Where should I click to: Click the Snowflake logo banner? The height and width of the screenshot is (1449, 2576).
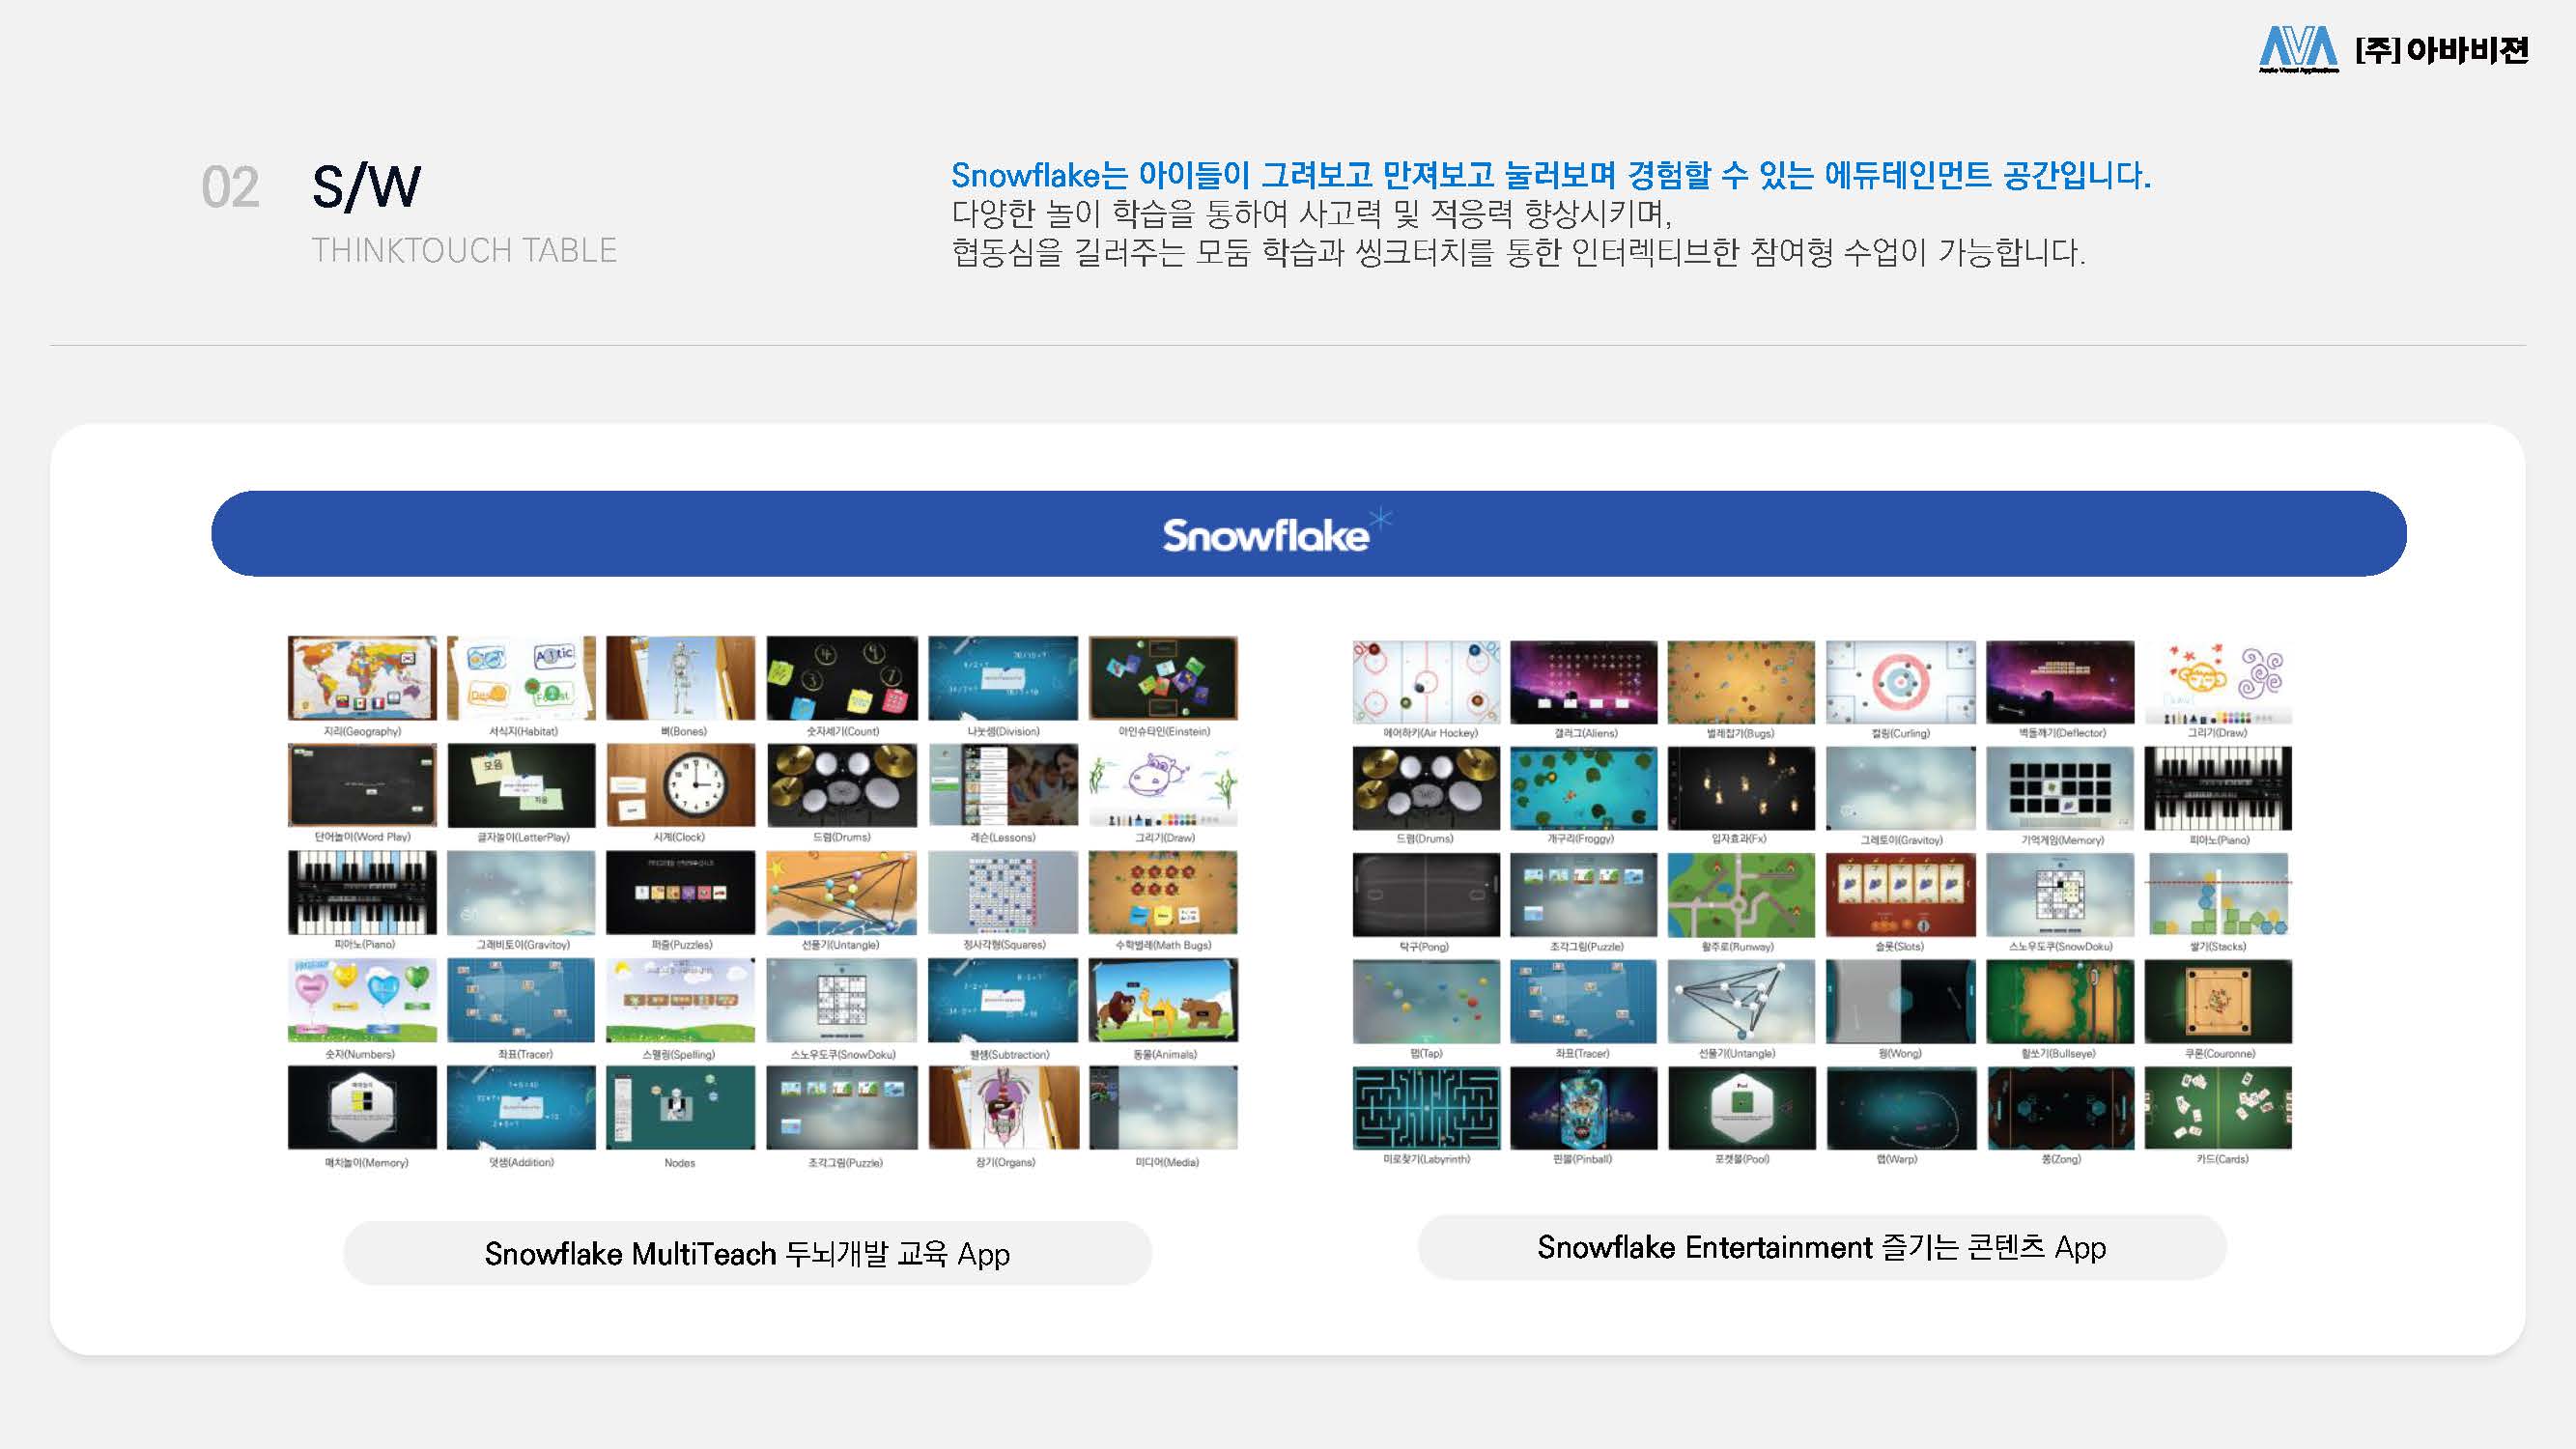[x=1309, y=533]
